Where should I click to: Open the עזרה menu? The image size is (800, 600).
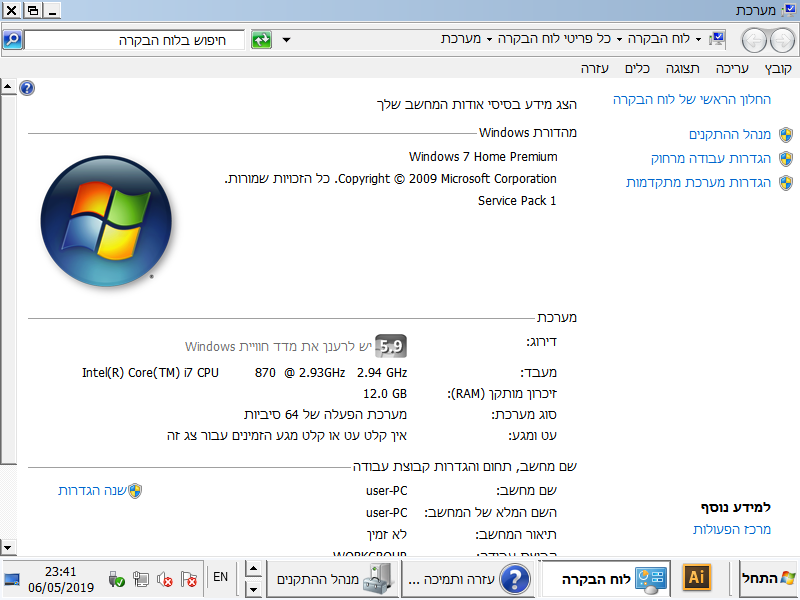[x=595, y=68]
